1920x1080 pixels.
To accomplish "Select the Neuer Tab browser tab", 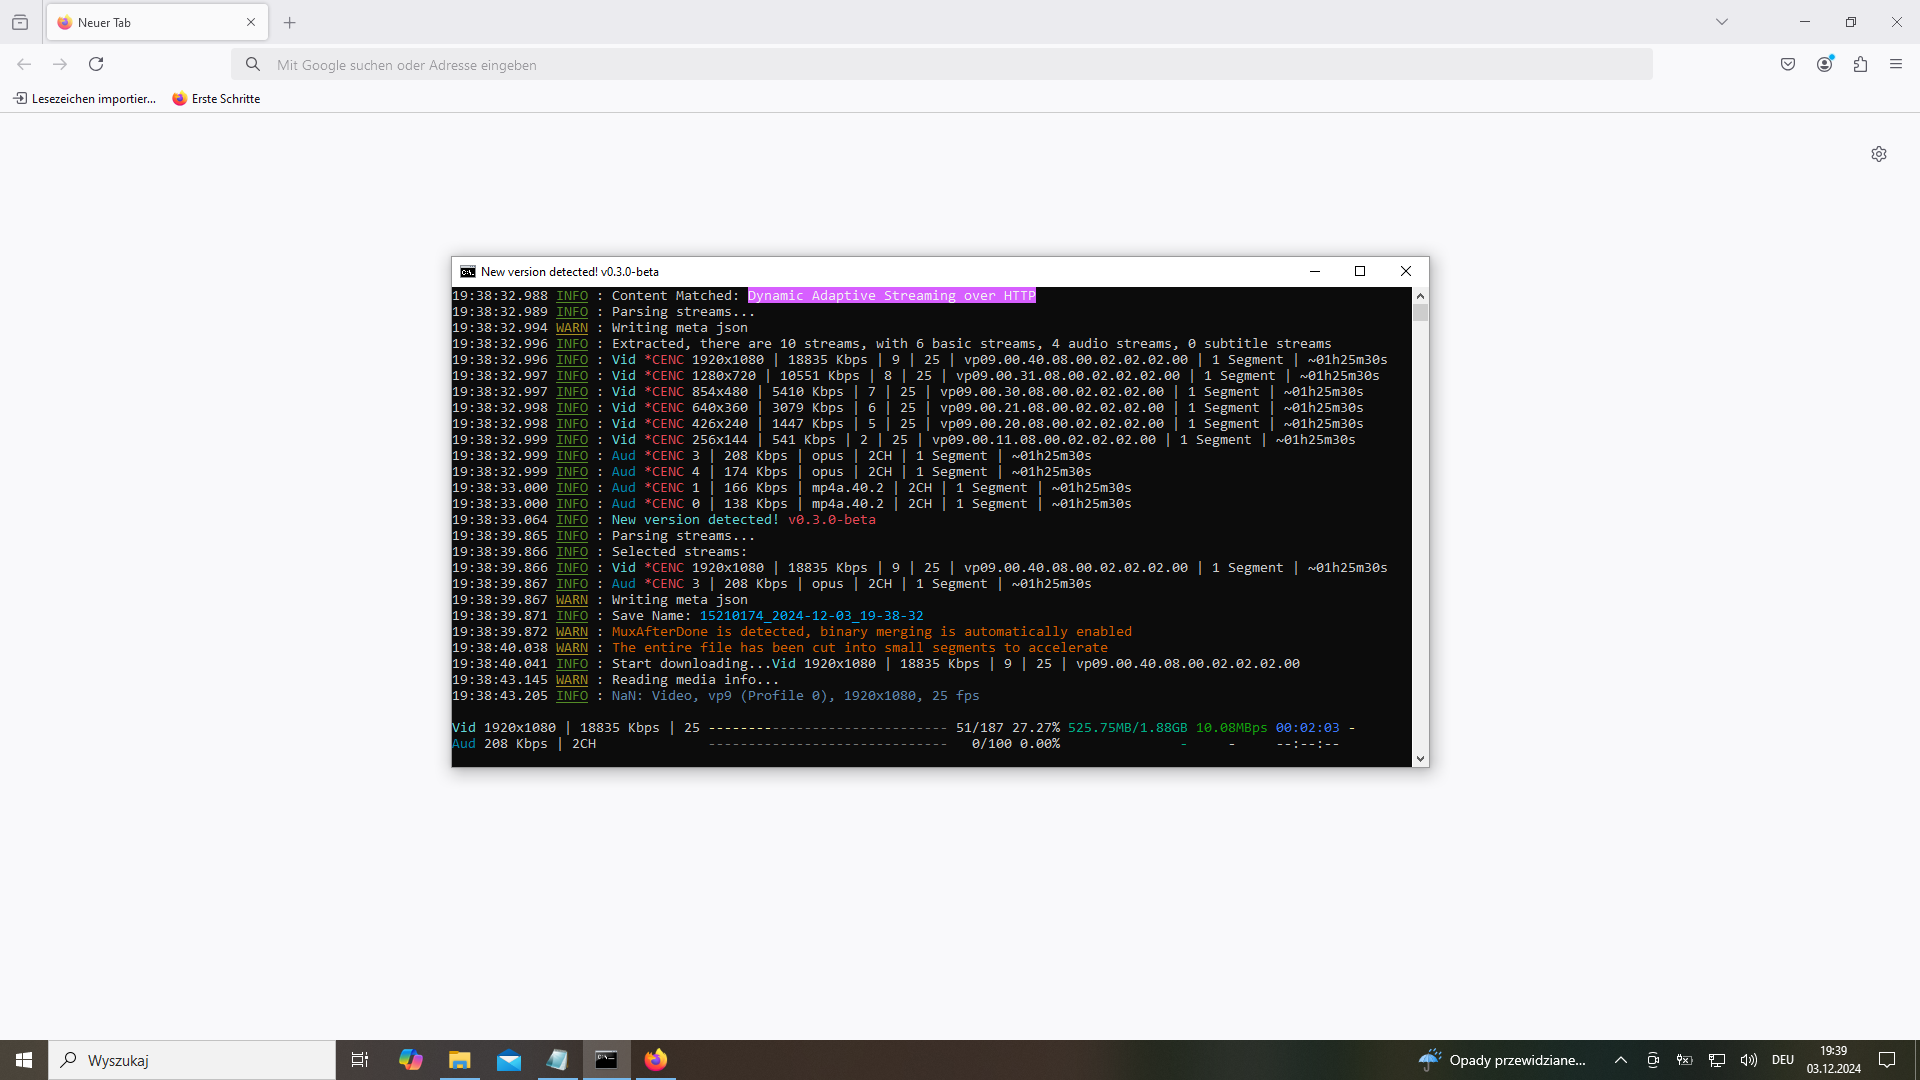I will 150,22.
